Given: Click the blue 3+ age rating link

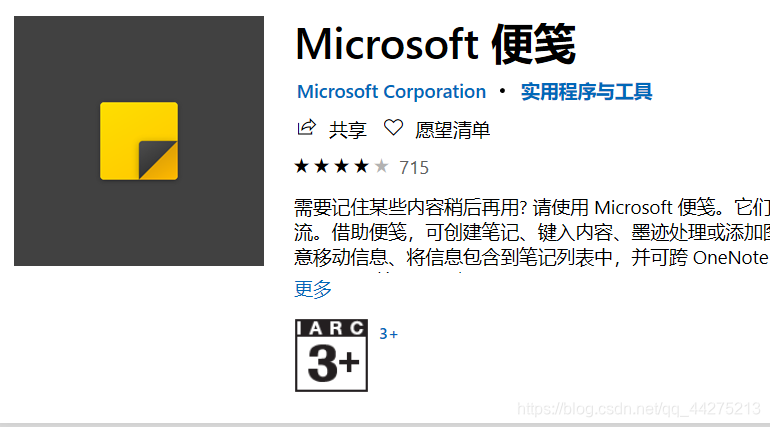Looking at the screenshot, I should pyautogui.click(x=388, y=334).
